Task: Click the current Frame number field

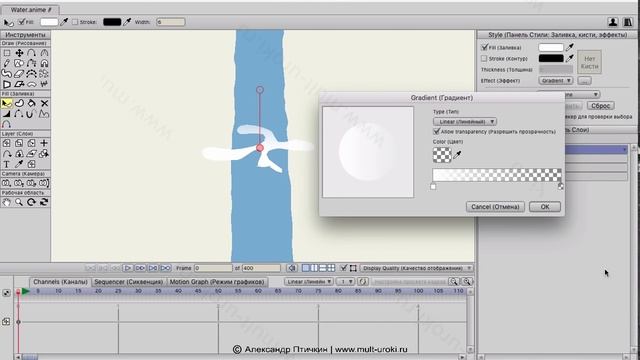Action: click(x=213, y=268)
